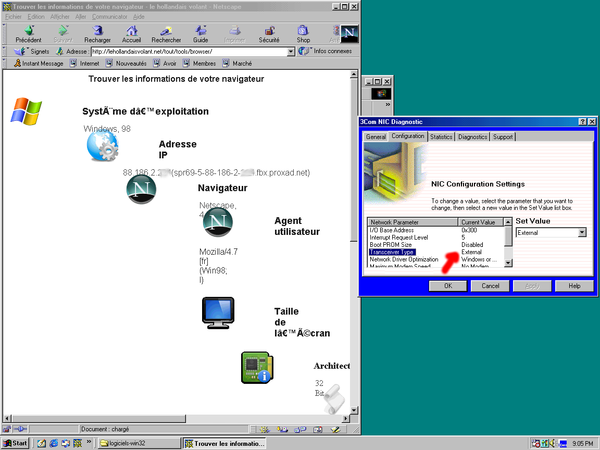Image resolution: width=600 pixels, height=450 pixels.
Task: Open the Marché bookmark
Action: (237, 64)
